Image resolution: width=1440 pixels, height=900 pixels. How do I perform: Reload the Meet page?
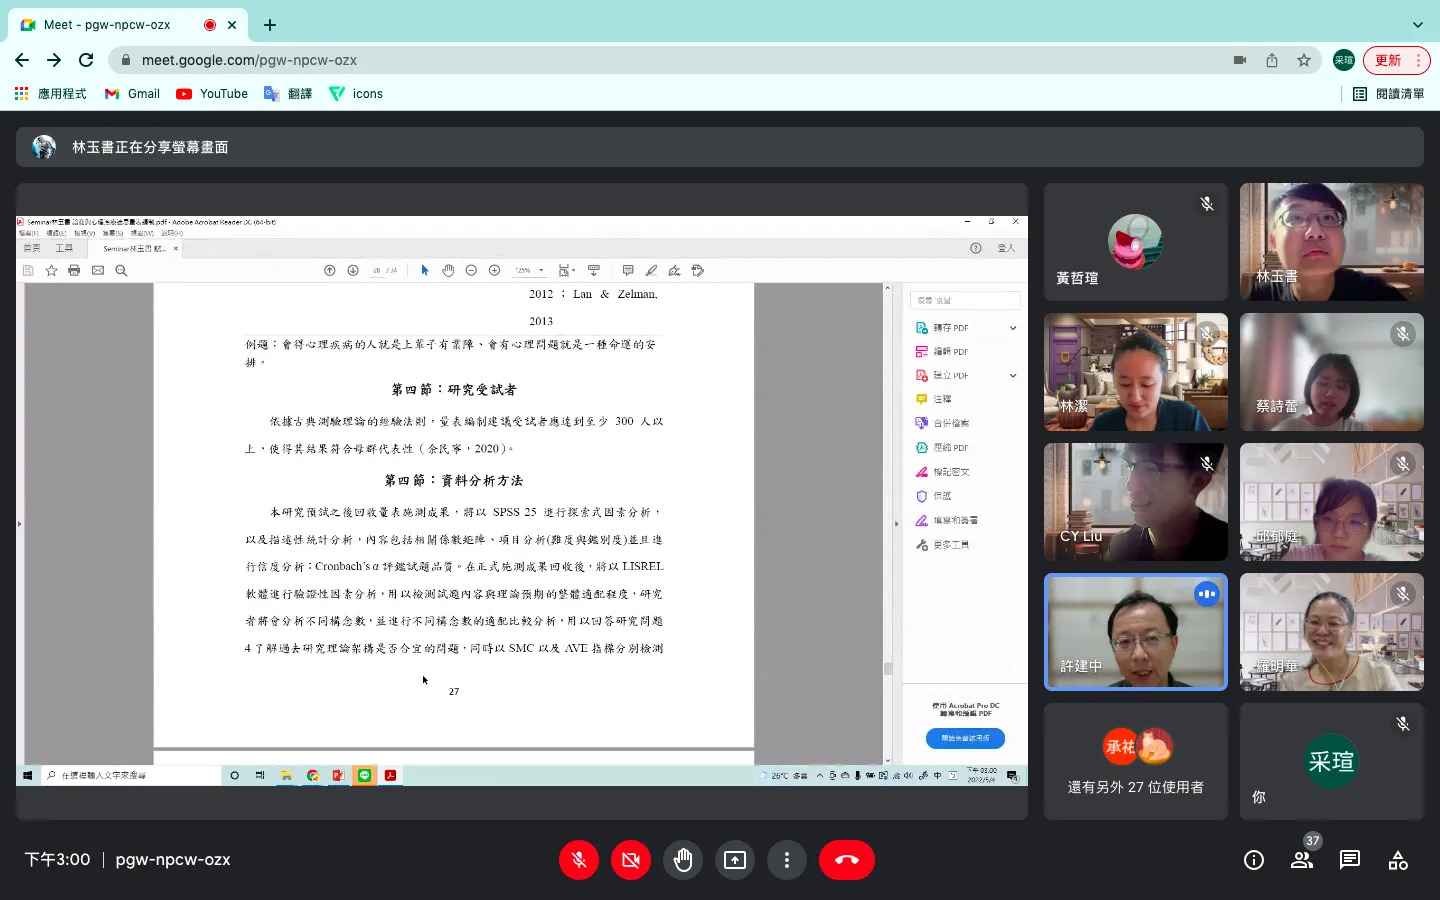pyautogui.click(x=86, y=60)
